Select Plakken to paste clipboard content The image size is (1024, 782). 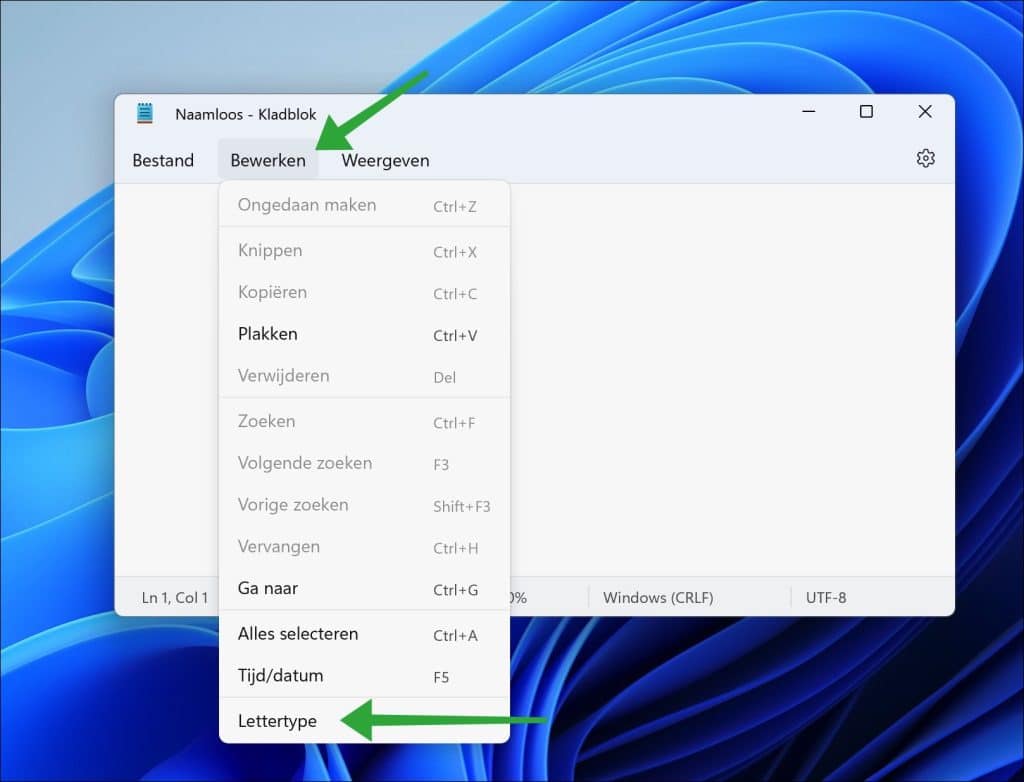tap(268, 334)
